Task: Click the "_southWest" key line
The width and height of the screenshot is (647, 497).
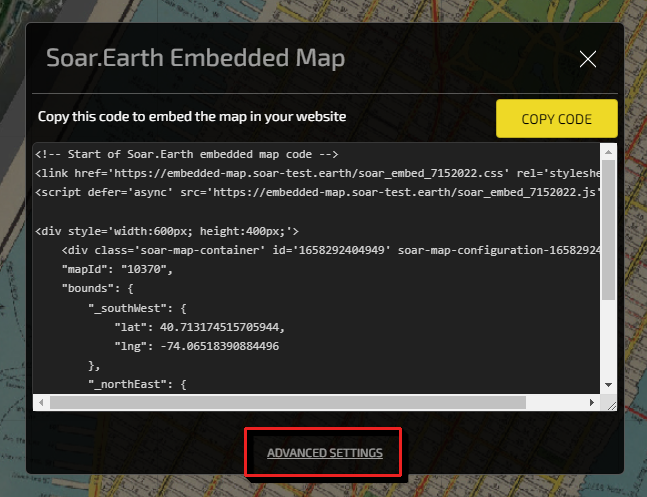Action: pyautogui.click(x=137, y=308)
